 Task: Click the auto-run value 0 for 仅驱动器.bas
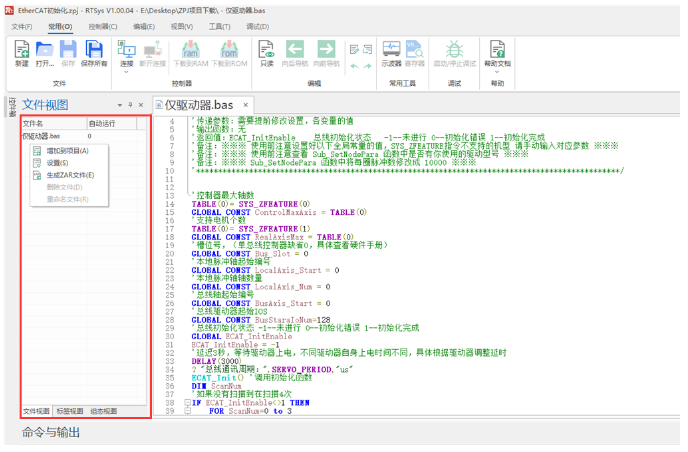90,136
